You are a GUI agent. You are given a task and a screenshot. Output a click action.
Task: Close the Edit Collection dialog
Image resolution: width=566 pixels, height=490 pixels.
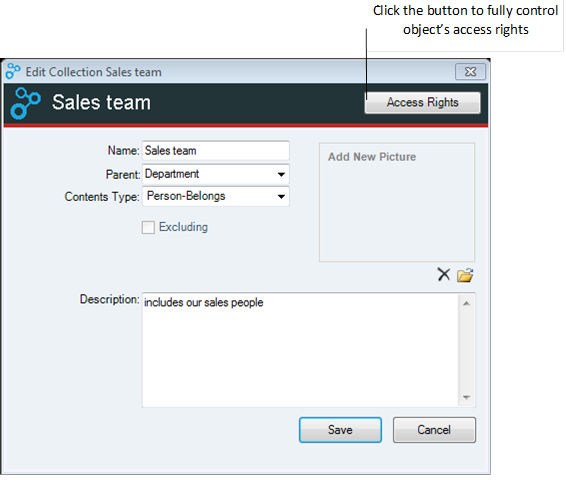click(x=470, y=71)
